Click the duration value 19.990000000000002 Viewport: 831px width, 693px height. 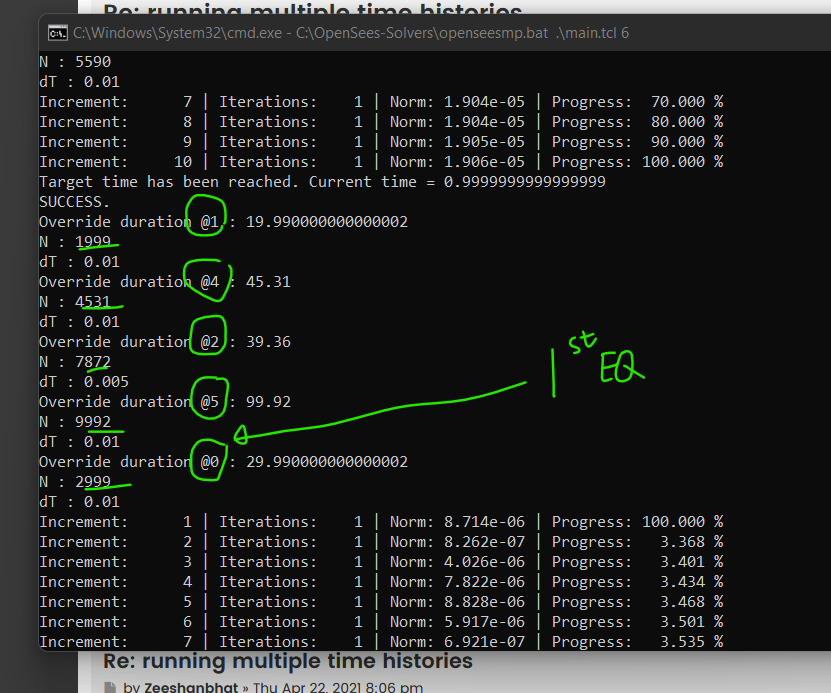(327, 221)
